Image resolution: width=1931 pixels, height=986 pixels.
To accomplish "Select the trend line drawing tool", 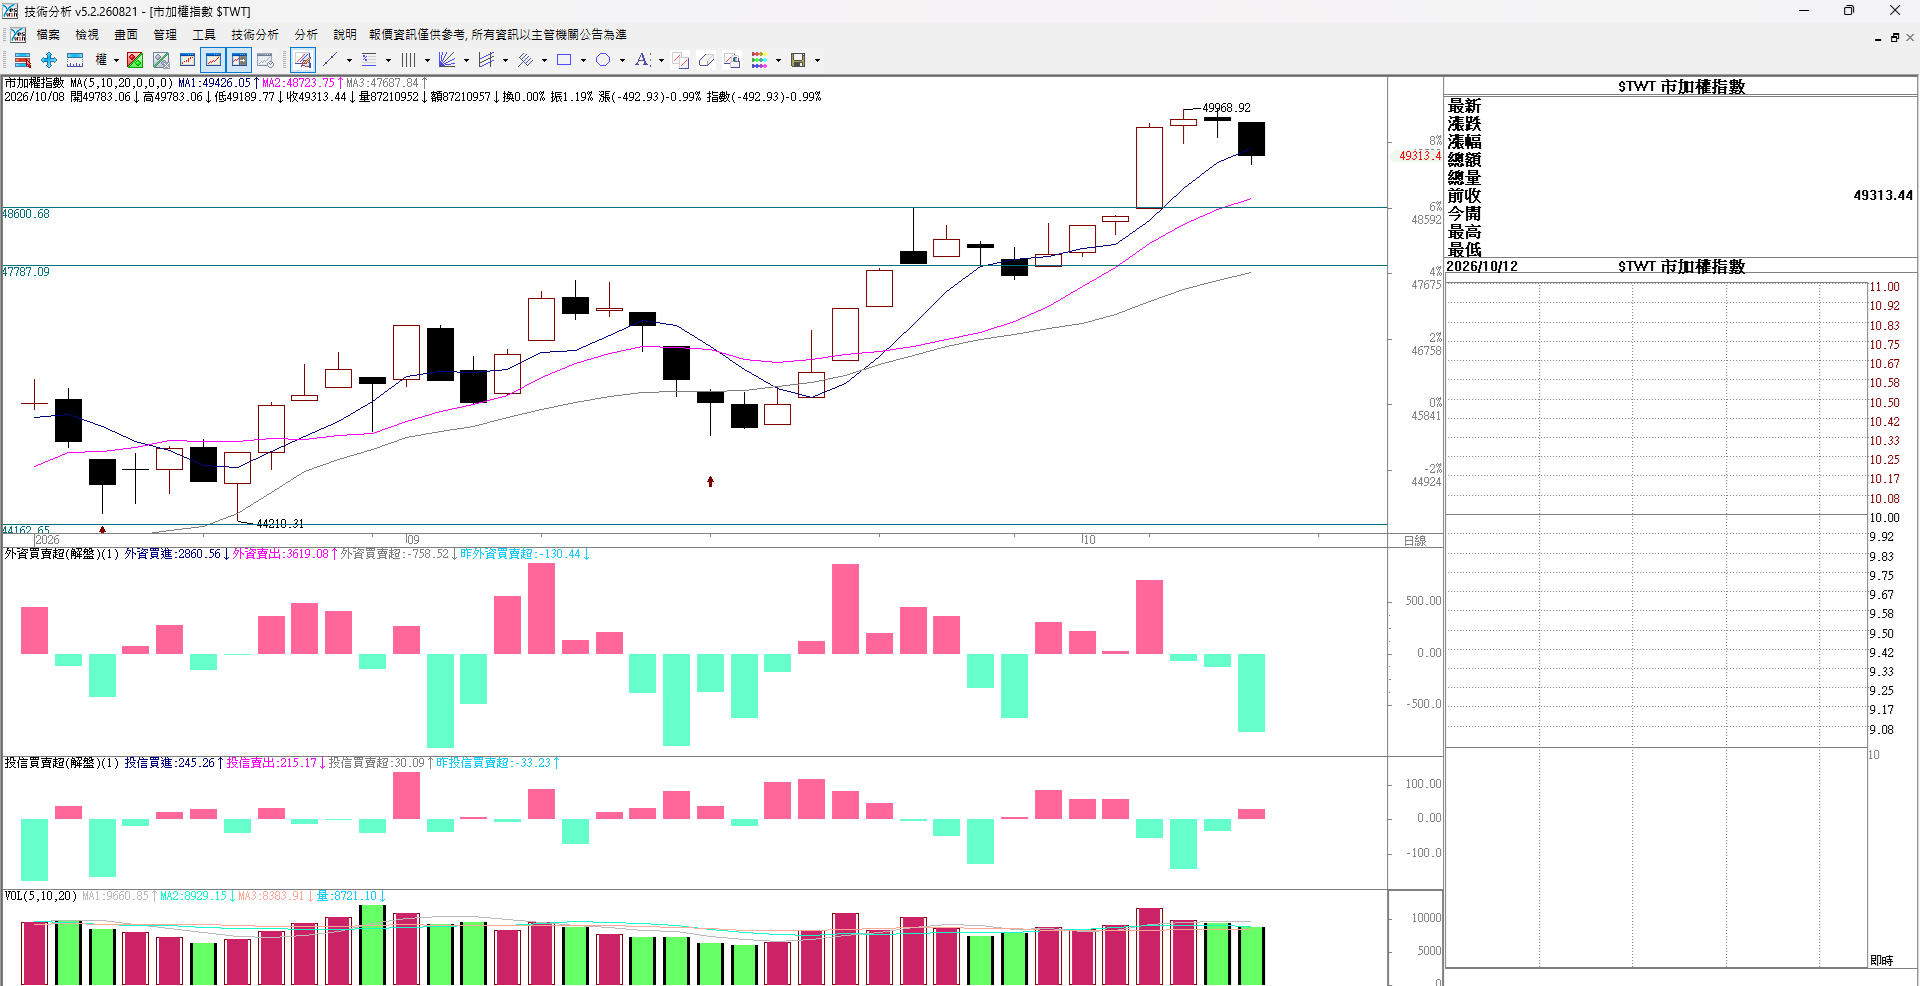I will pyautogui.click(x=330, y=60).
